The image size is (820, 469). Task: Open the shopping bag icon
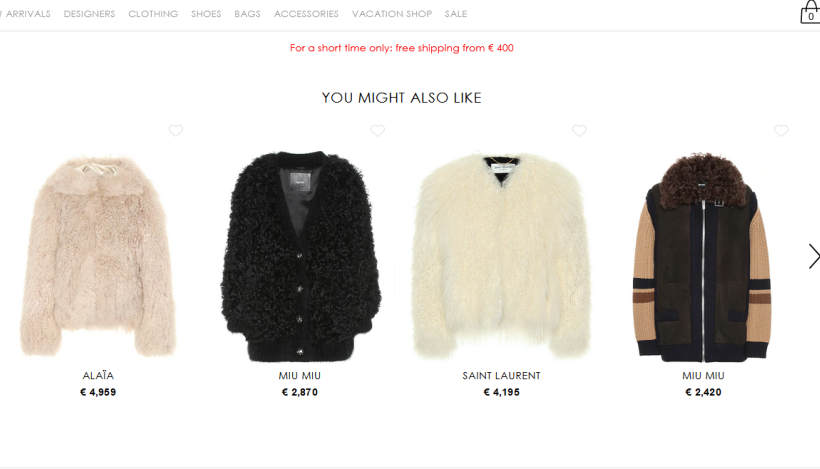coord(811,13)
